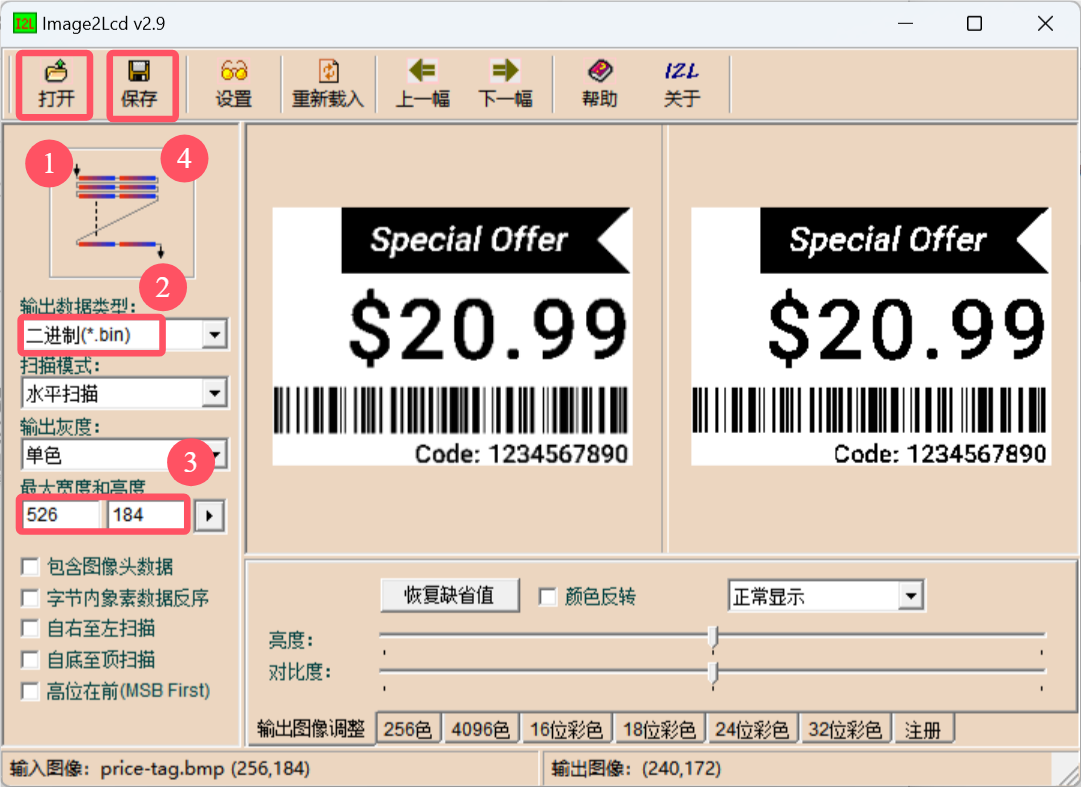Open an image with the 打开 icon
Viewport: 1081px width, 787px height.
click(56, 85)
